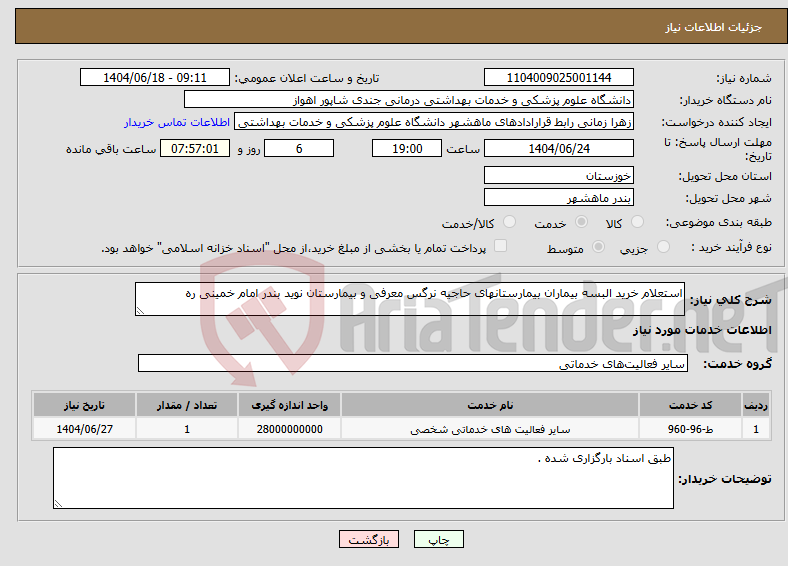Click the need number field 1104009025001144
This screenshot has width=788, height=566.
click(x=559, y=77)
